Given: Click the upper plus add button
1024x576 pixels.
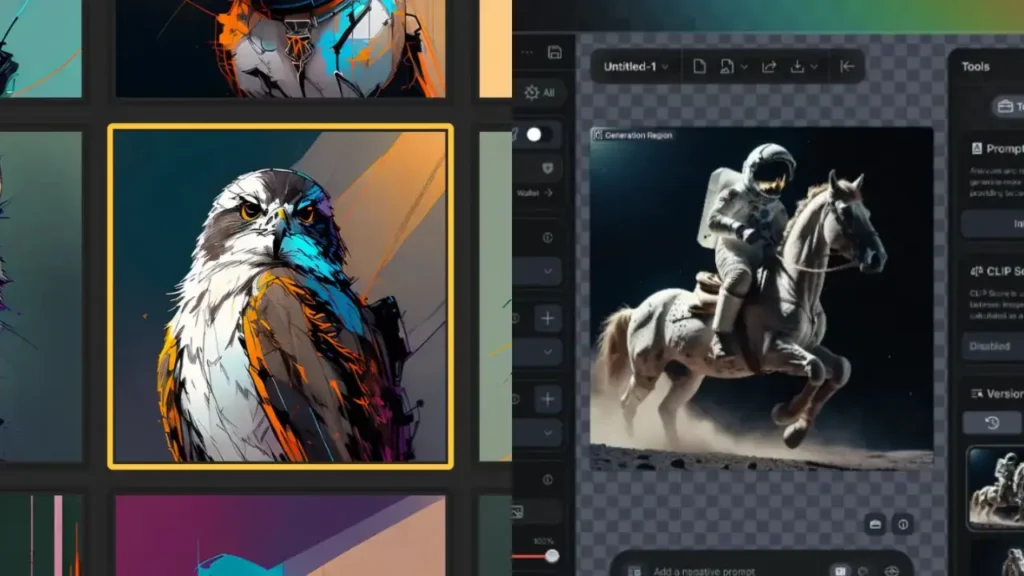Looking at the screenshot, I should [548, 319].
